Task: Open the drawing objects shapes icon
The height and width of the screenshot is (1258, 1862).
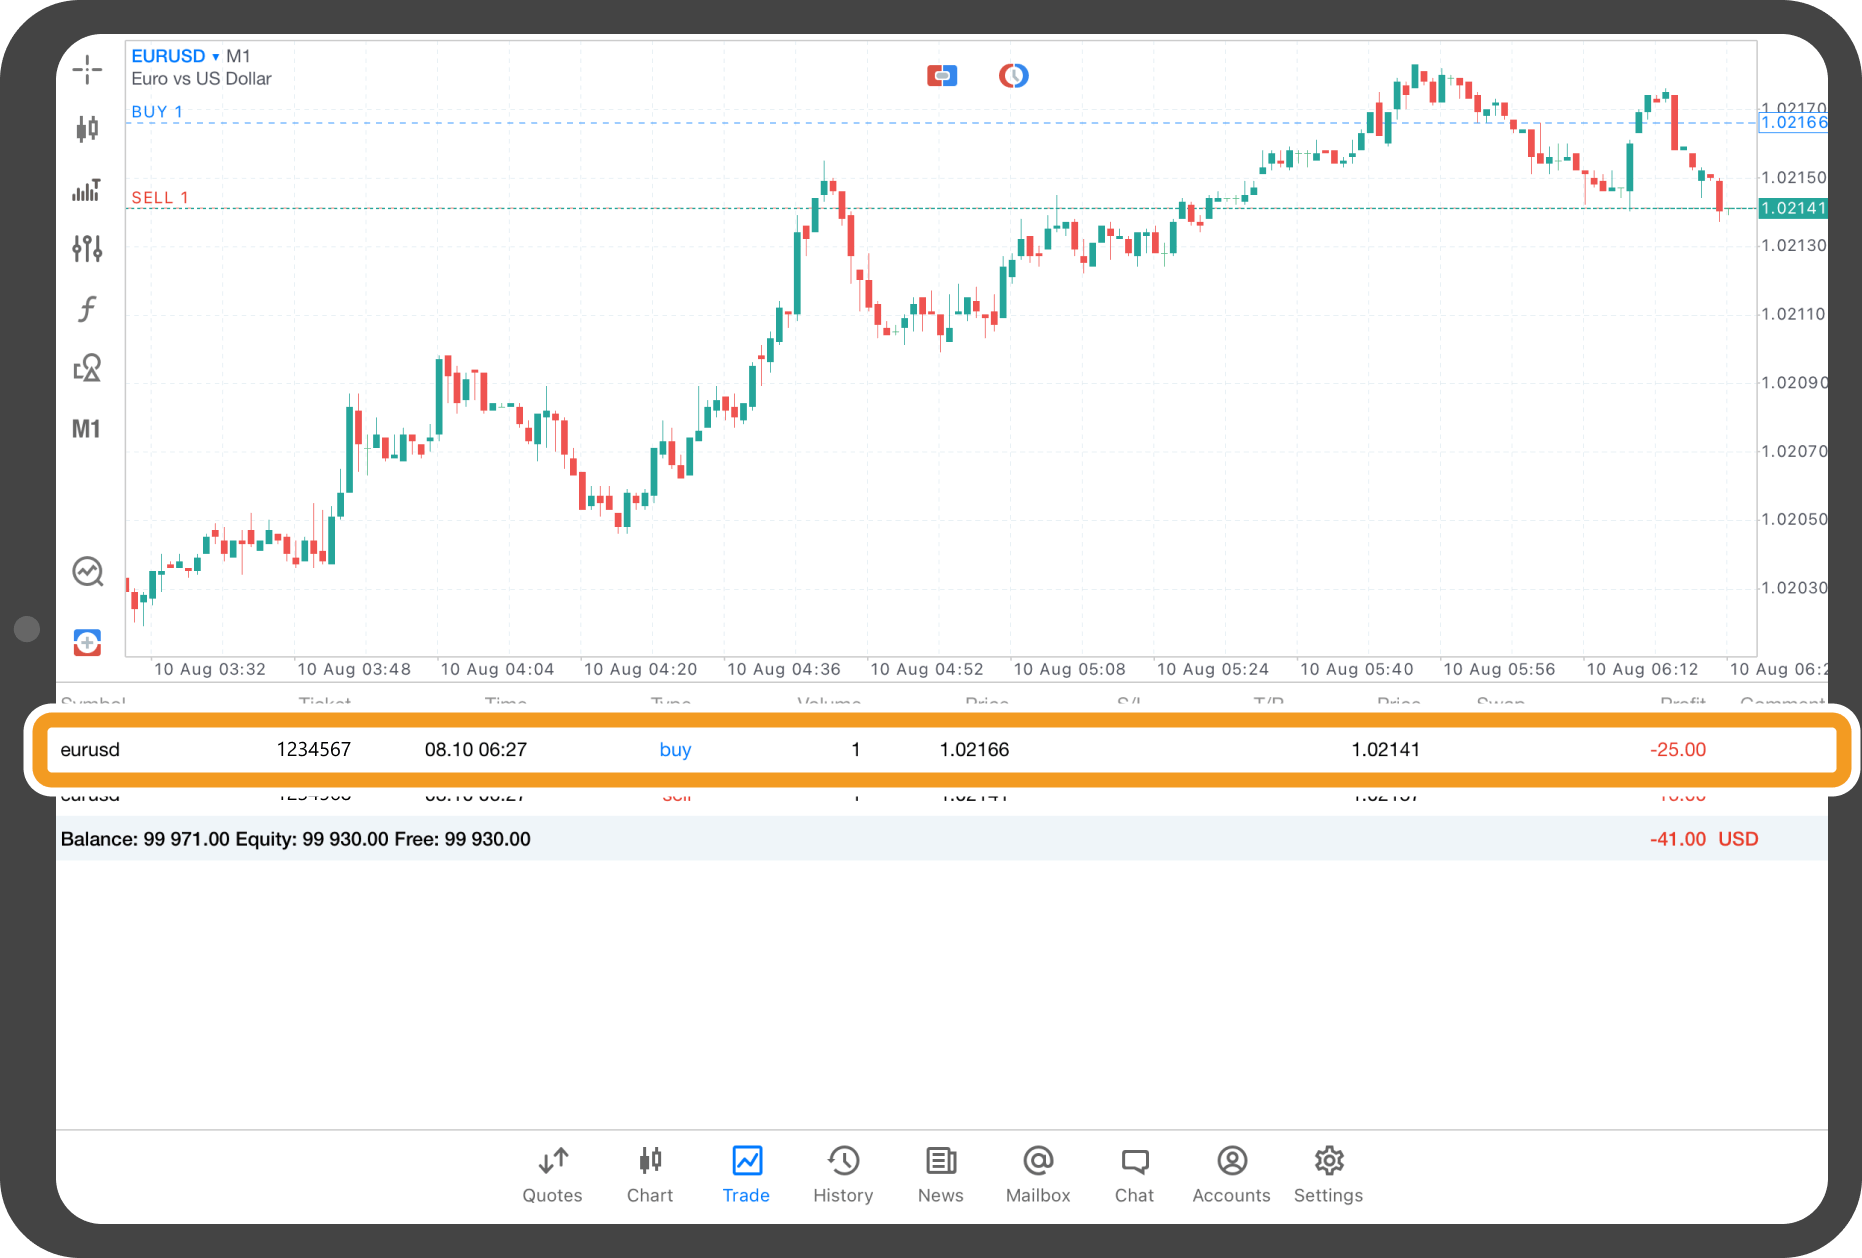Action: tap(87, 368)
